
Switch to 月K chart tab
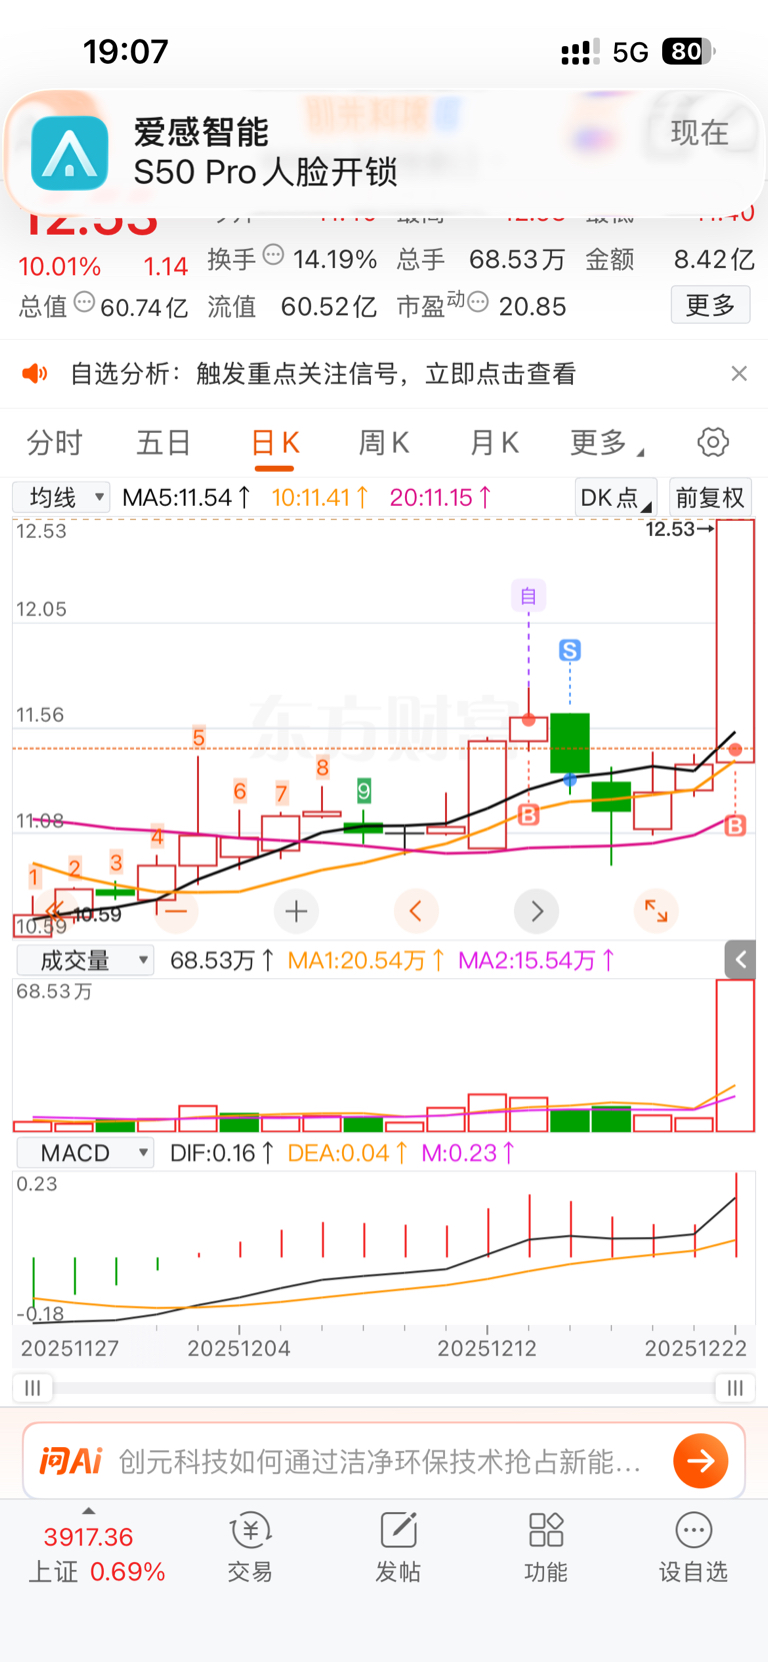494,442
